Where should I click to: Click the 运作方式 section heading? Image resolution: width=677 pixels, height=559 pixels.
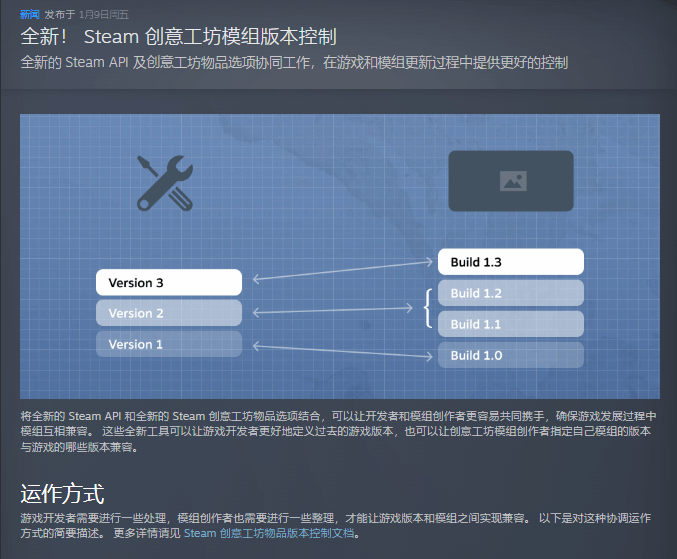click(62, 494)
